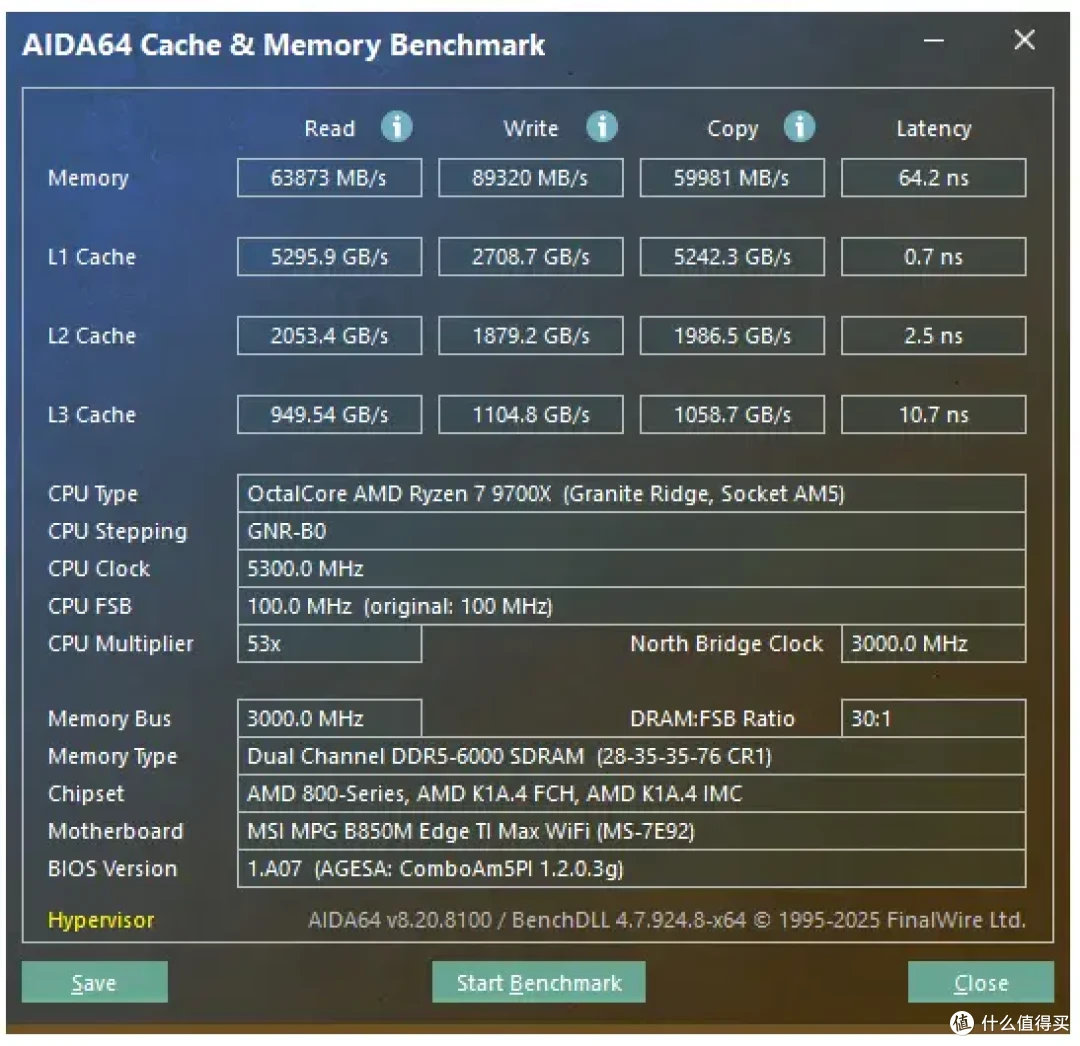The width and height of the screenshot is (1080, 1046).
Task: Select Memory Write value 89320 MB/s
Action: [x=530, y=178]
